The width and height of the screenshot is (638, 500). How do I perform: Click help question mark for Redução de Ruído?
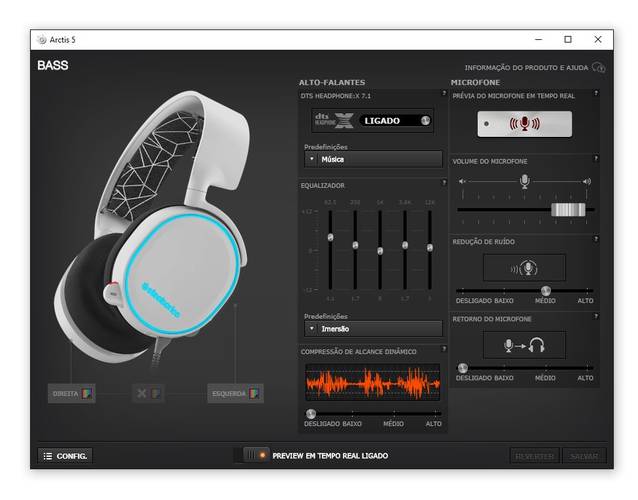[596, 239]
